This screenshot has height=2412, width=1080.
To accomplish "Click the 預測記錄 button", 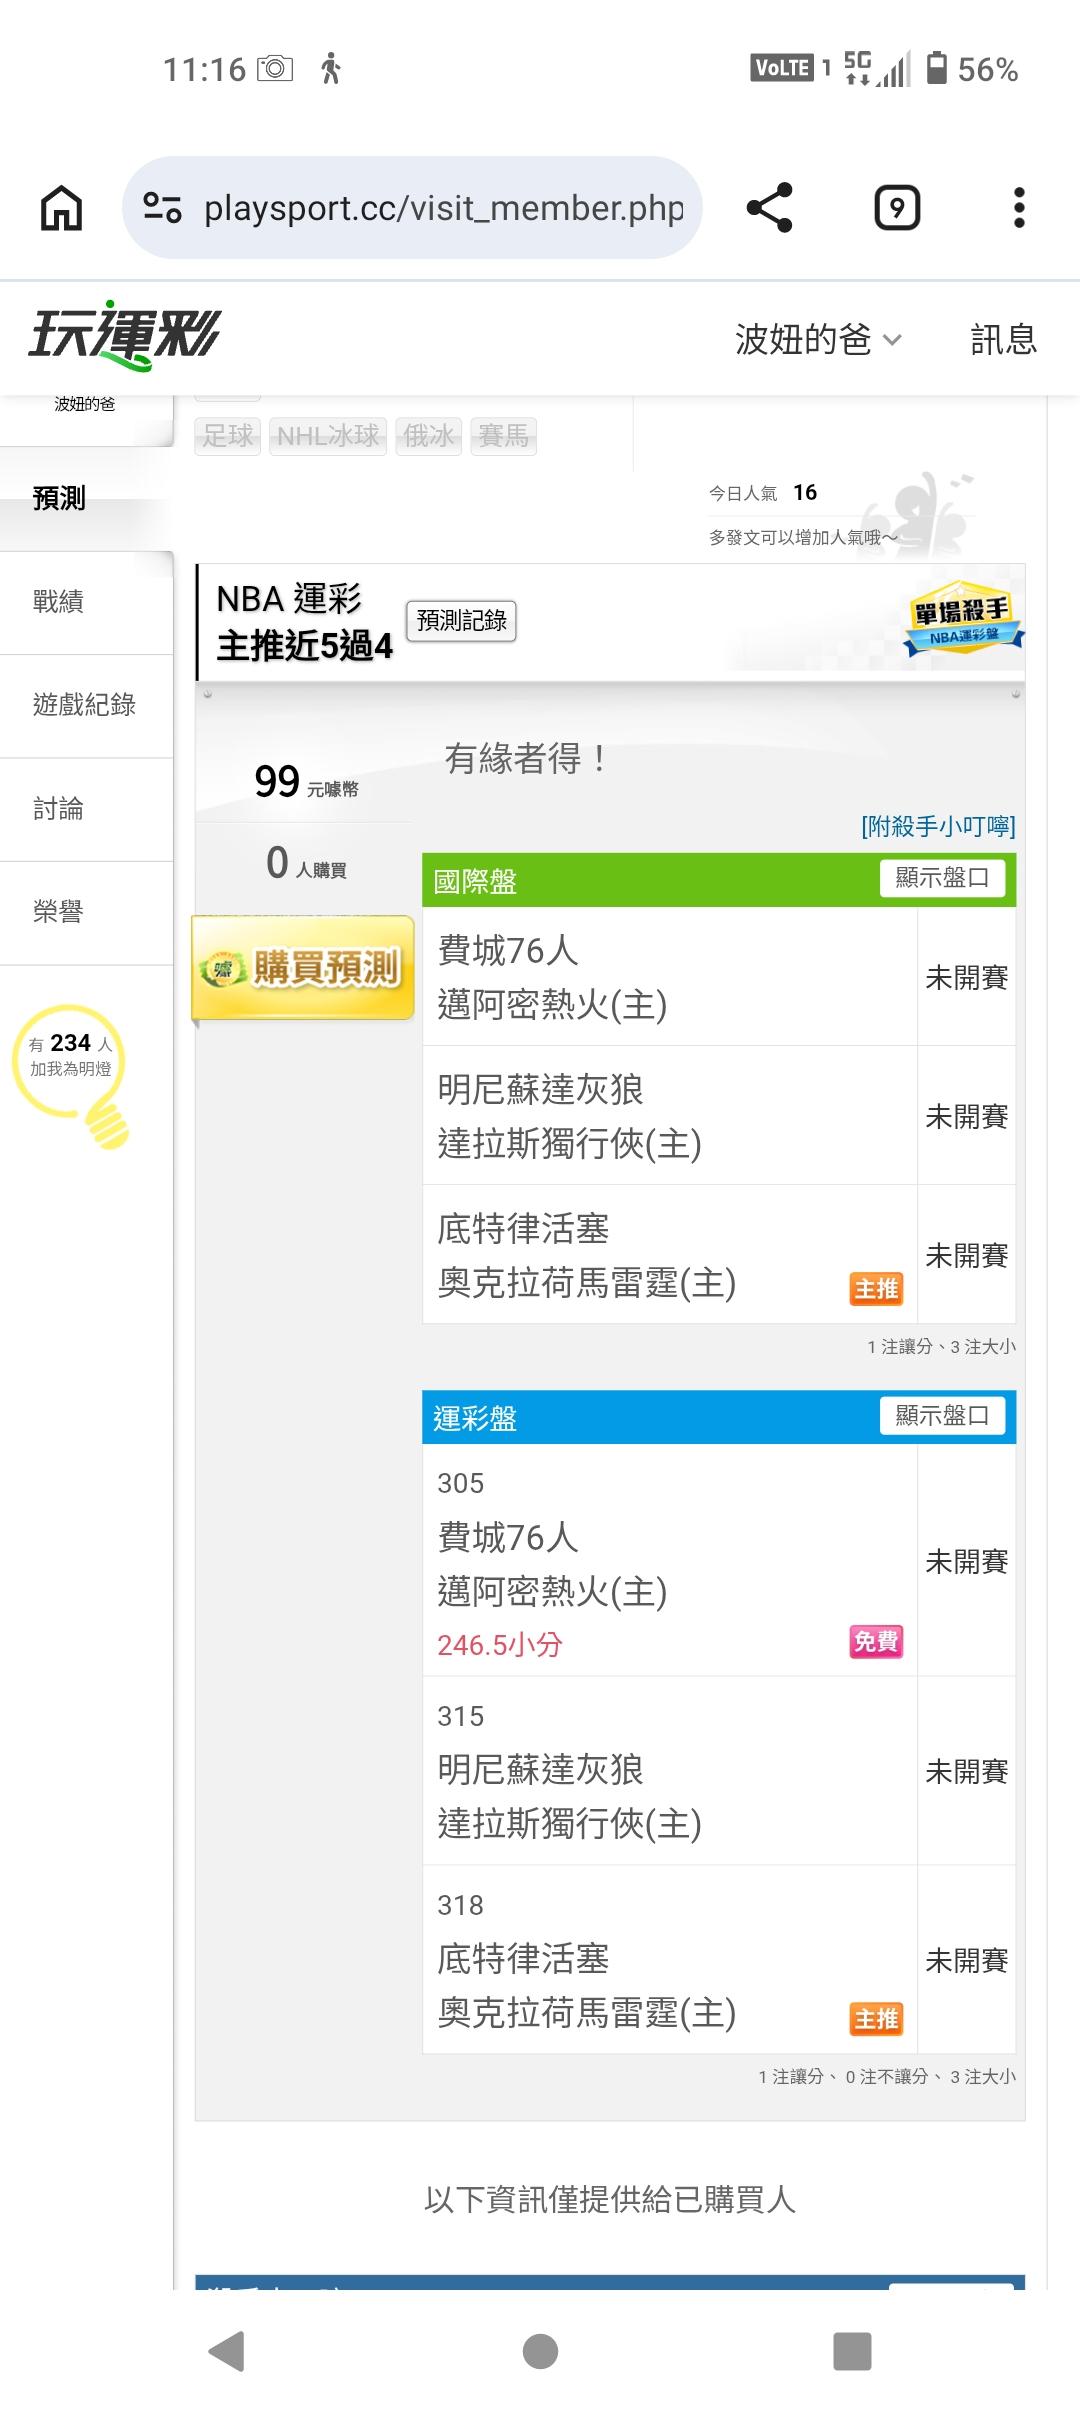I will click(461, 621).
